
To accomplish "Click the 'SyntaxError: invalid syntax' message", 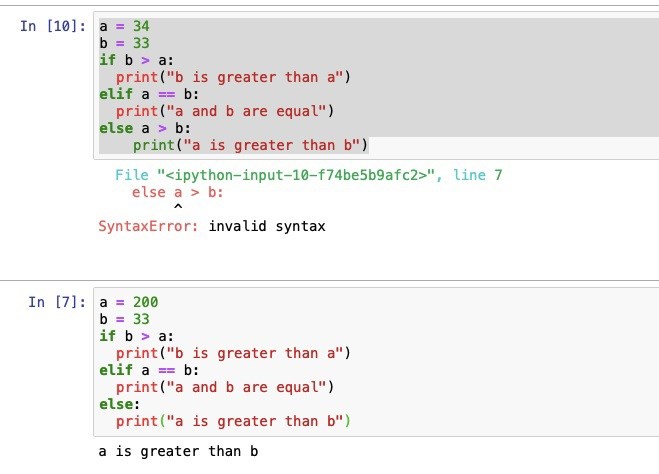I will point(212,226).
